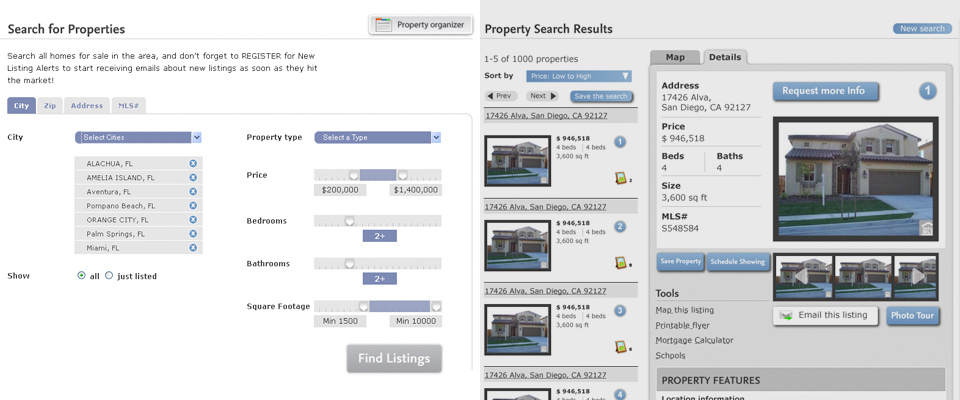Click Find Listings button
The width and height of the screenshot is (960, 400).
(394, 358)
